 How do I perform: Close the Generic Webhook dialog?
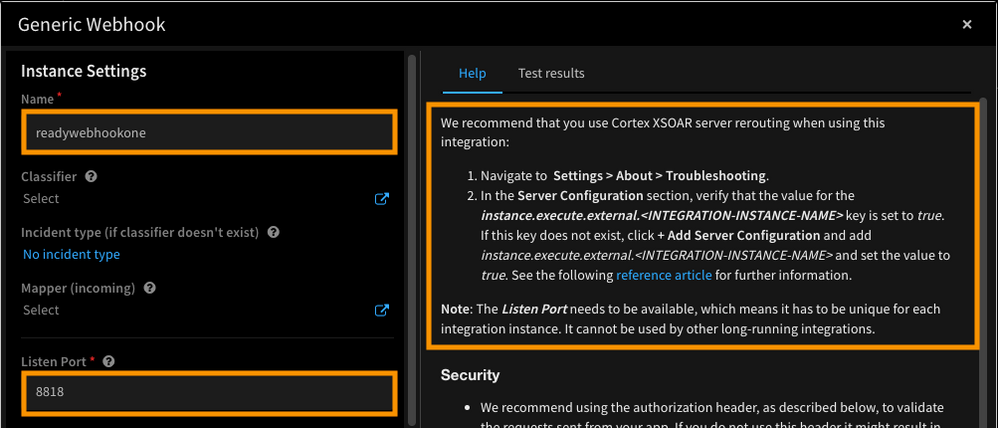(966, 25)
